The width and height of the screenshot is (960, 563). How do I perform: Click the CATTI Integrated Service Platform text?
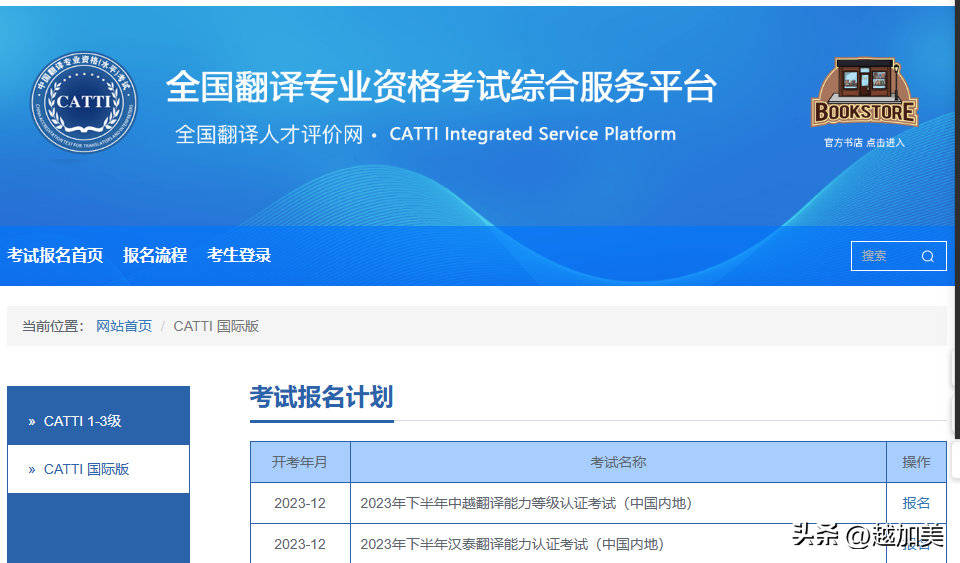533,134
